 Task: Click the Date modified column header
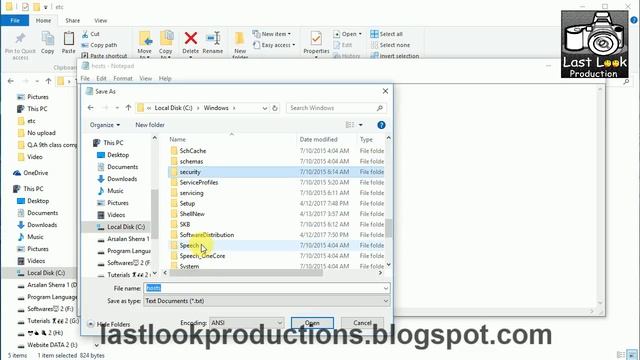point(318,139)
